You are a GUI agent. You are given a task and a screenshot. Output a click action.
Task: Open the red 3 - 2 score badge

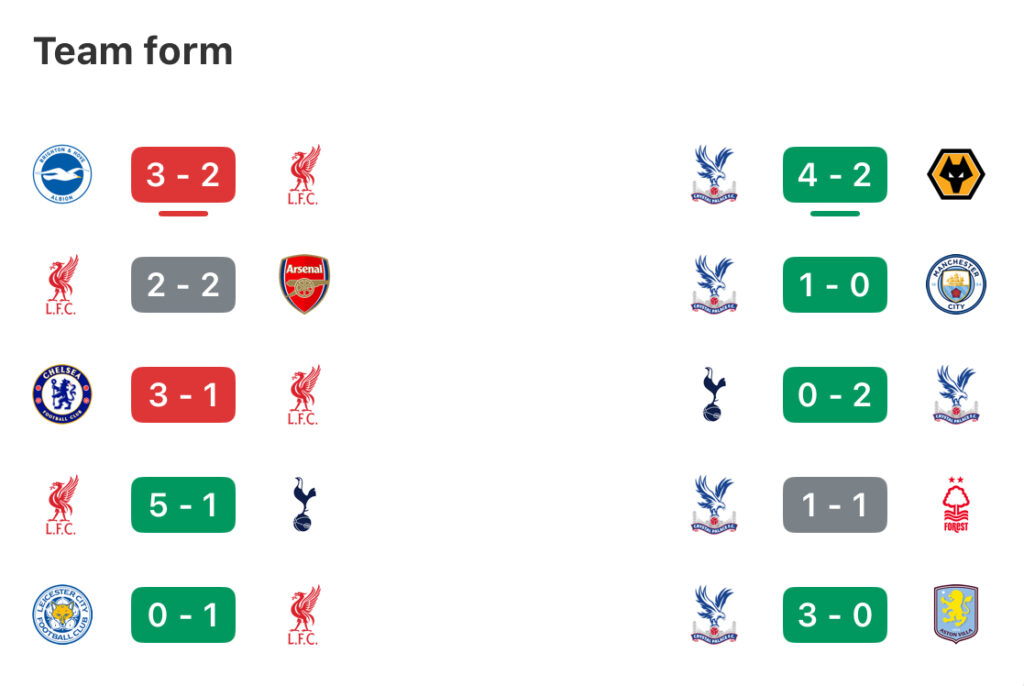pyautogui.click(x=183, y=174)
